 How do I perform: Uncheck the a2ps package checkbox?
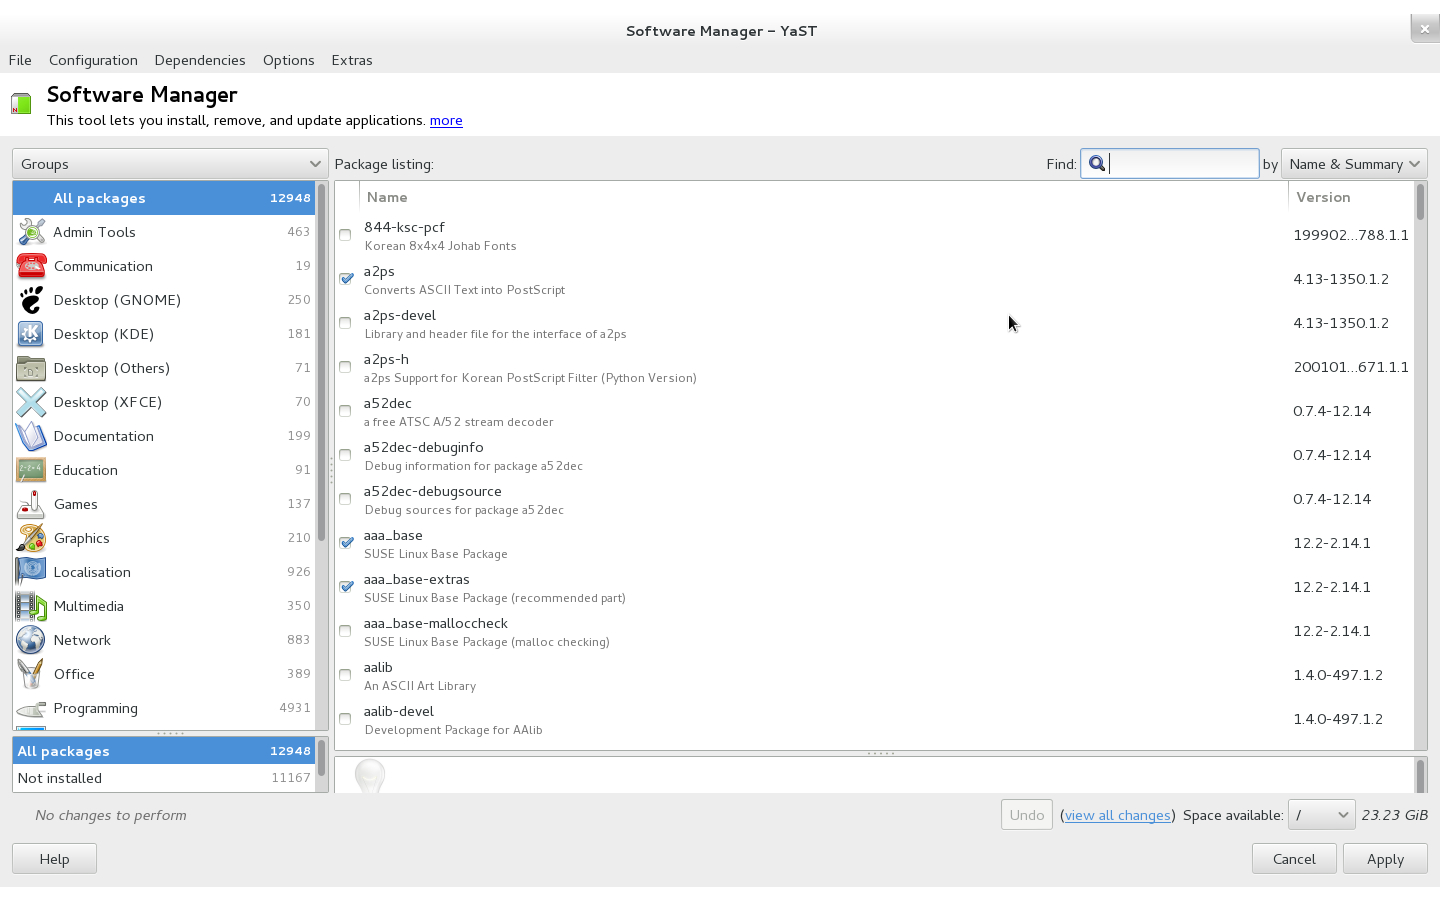pyautogui.click(x=346, y=279)
